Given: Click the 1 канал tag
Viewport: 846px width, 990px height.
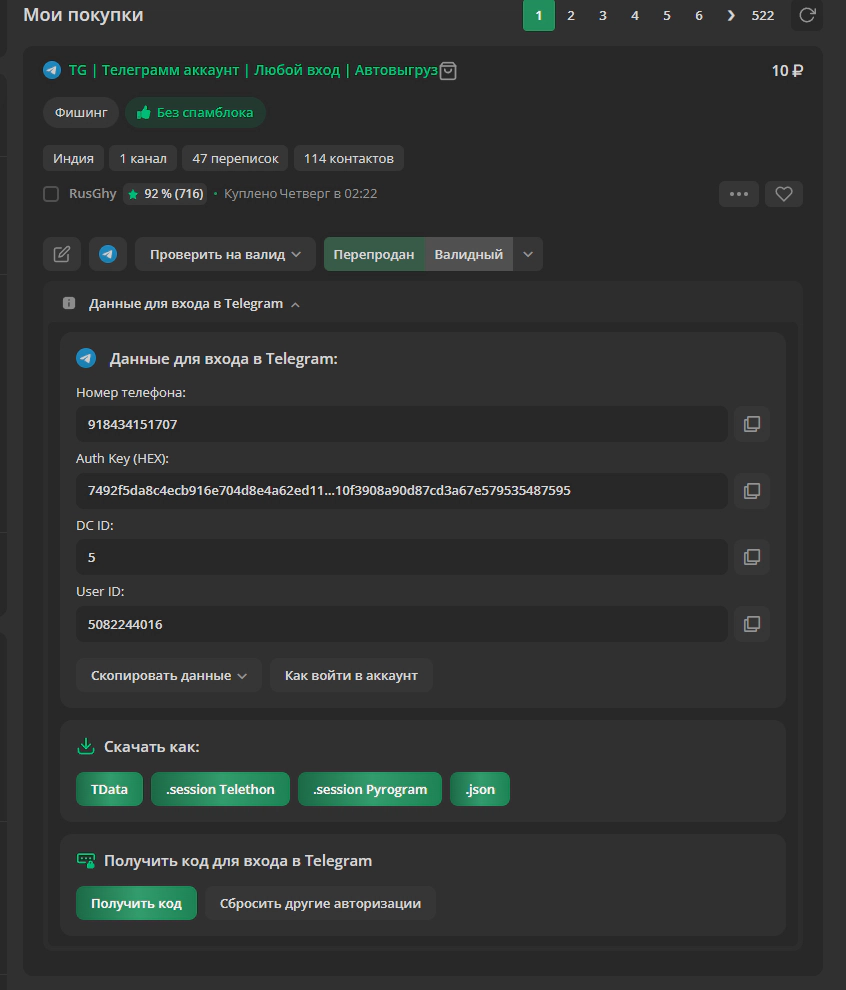Looking at the screenshot, I should click(x=143, y=158).
